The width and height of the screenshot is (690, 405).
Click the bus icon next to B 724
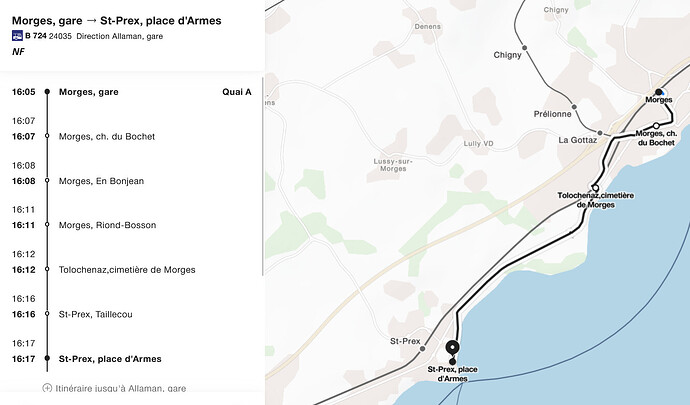(x=17, y=36)
